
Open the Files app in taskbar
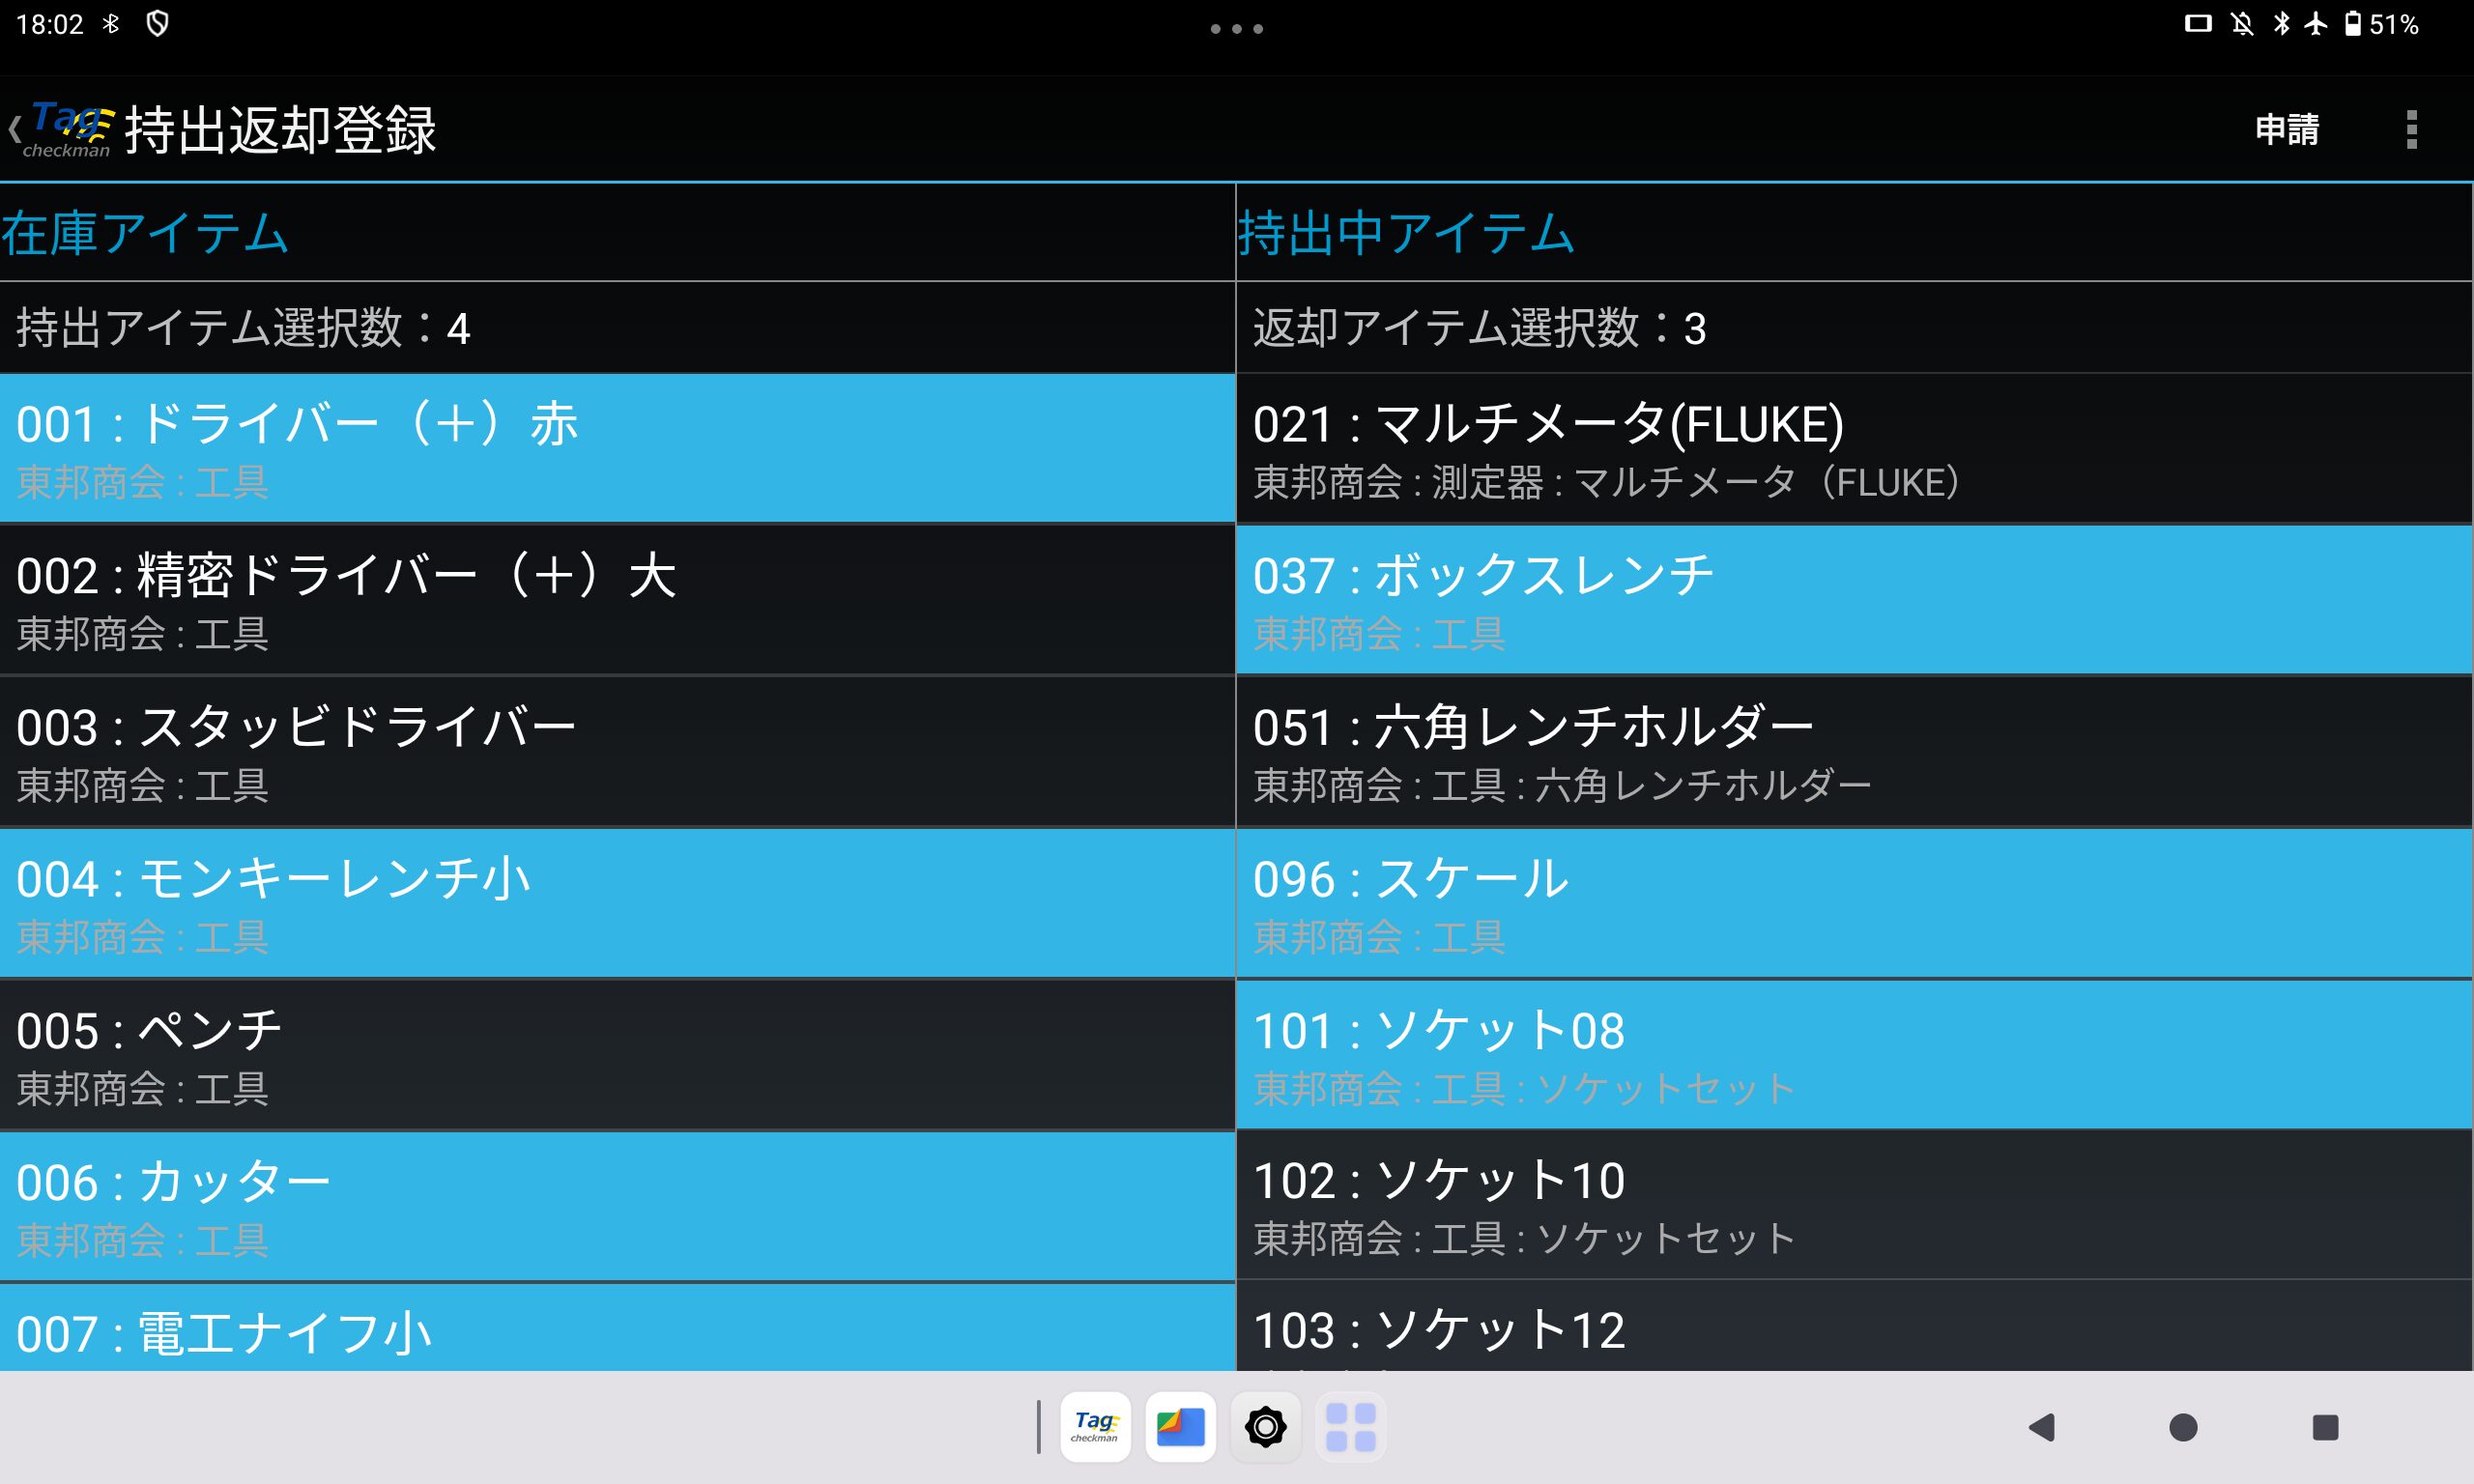coord(1180,1427)
